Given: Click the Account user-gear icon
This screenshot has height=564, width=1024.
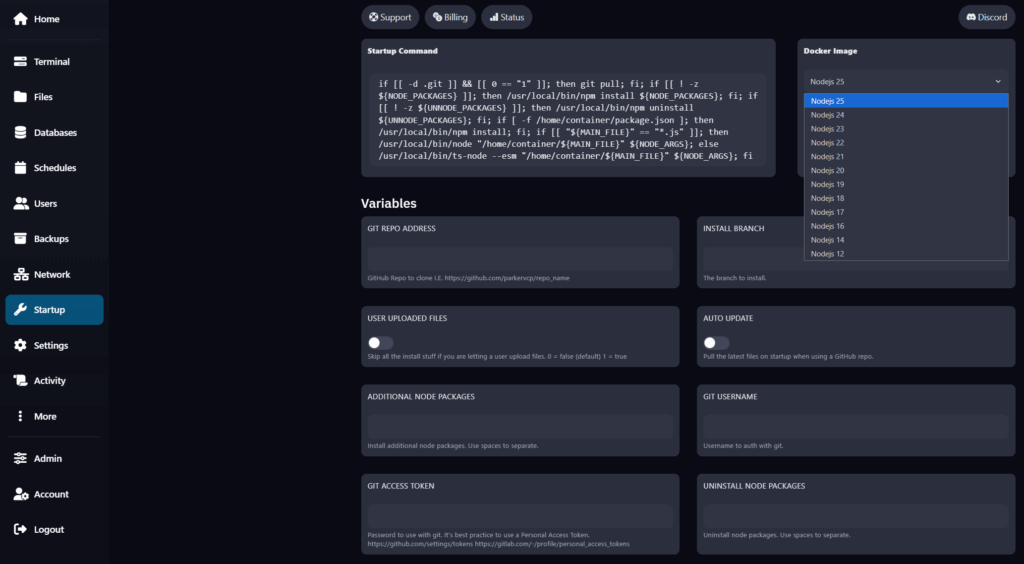Looking at the screenshot, I should pos(21,494).
